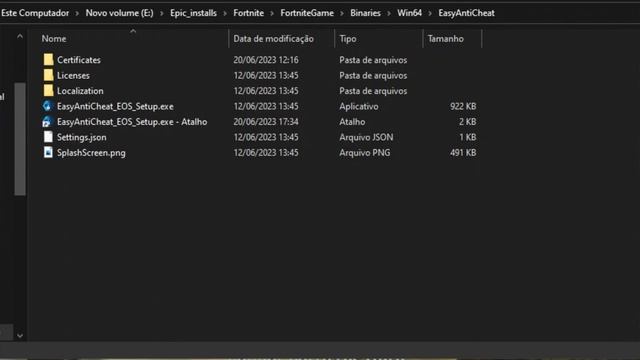Click the Aplicativo type cell
This screenshot has height=360, width=640.
click(x=359, y=107)
